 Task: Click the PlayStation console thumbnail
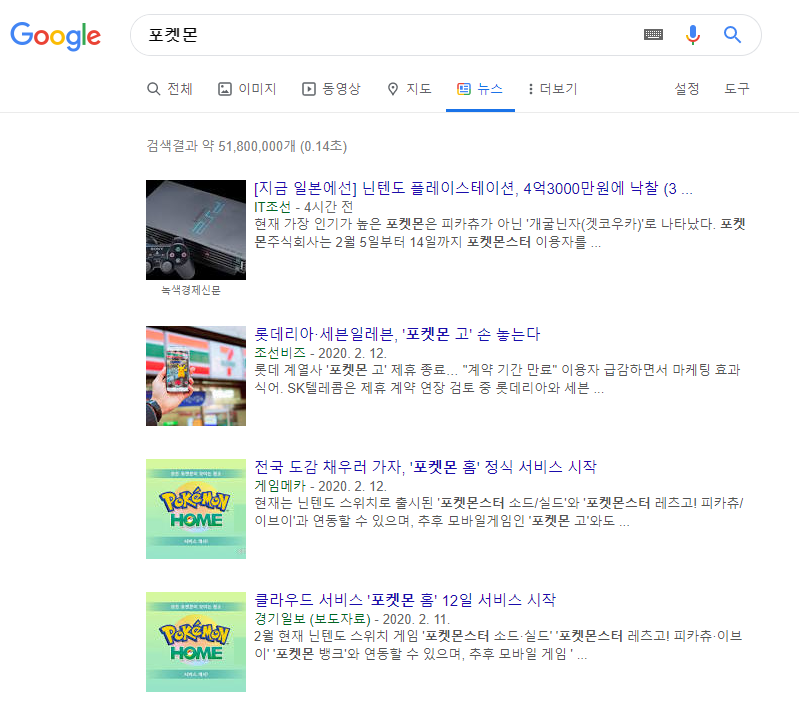196,230
